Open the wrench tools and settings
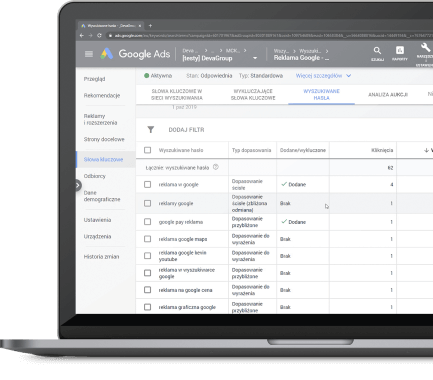Screen dimensions: 433x380 [425, 47]
